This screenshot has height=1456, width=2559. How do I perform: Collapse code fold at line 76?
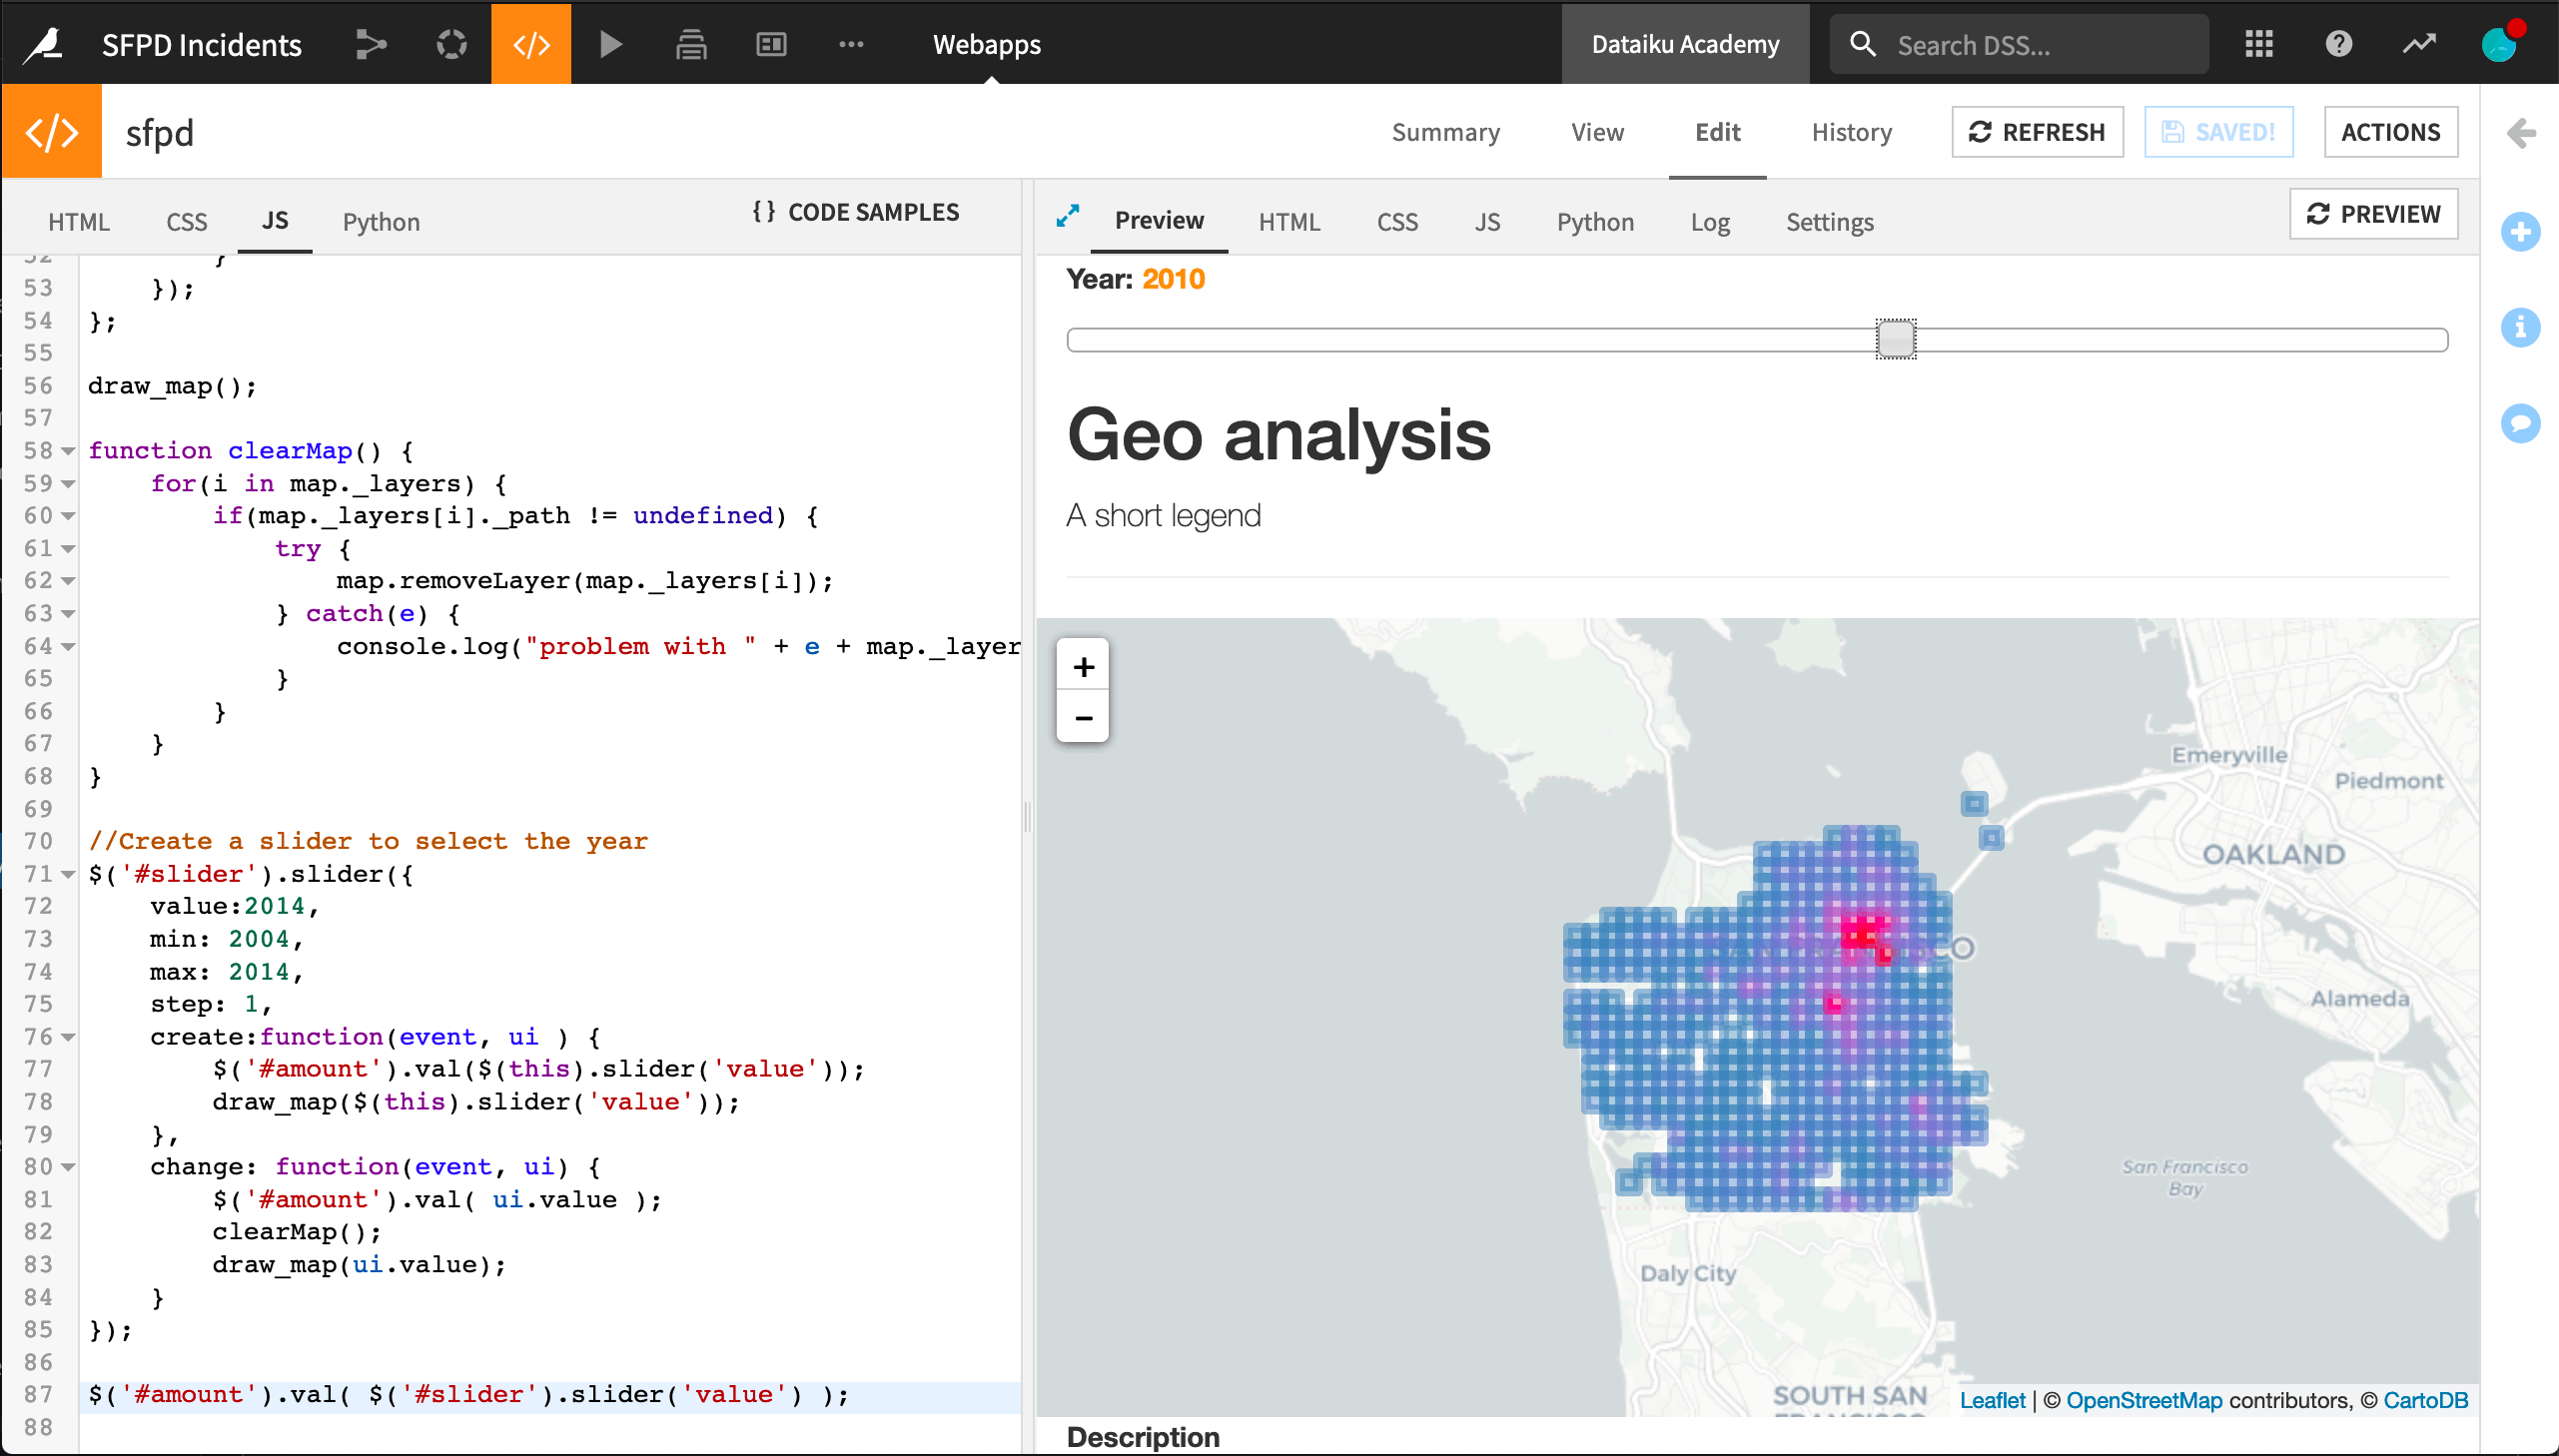pos(68,1037)
